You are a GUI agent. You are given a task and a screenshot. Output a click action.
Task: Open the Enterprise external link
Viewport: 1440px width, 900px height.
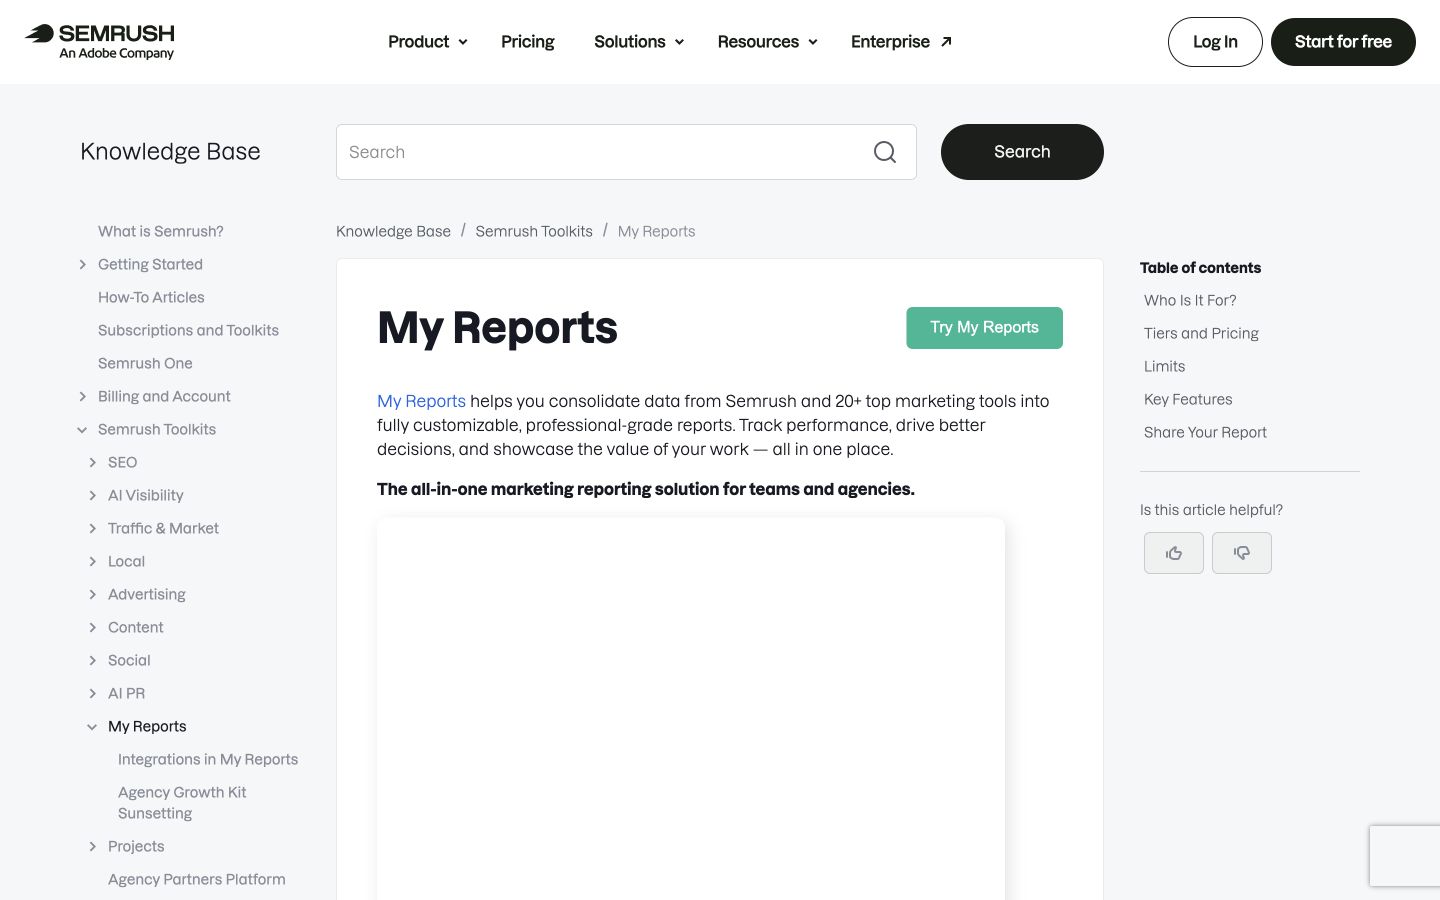tap(901, 42)
